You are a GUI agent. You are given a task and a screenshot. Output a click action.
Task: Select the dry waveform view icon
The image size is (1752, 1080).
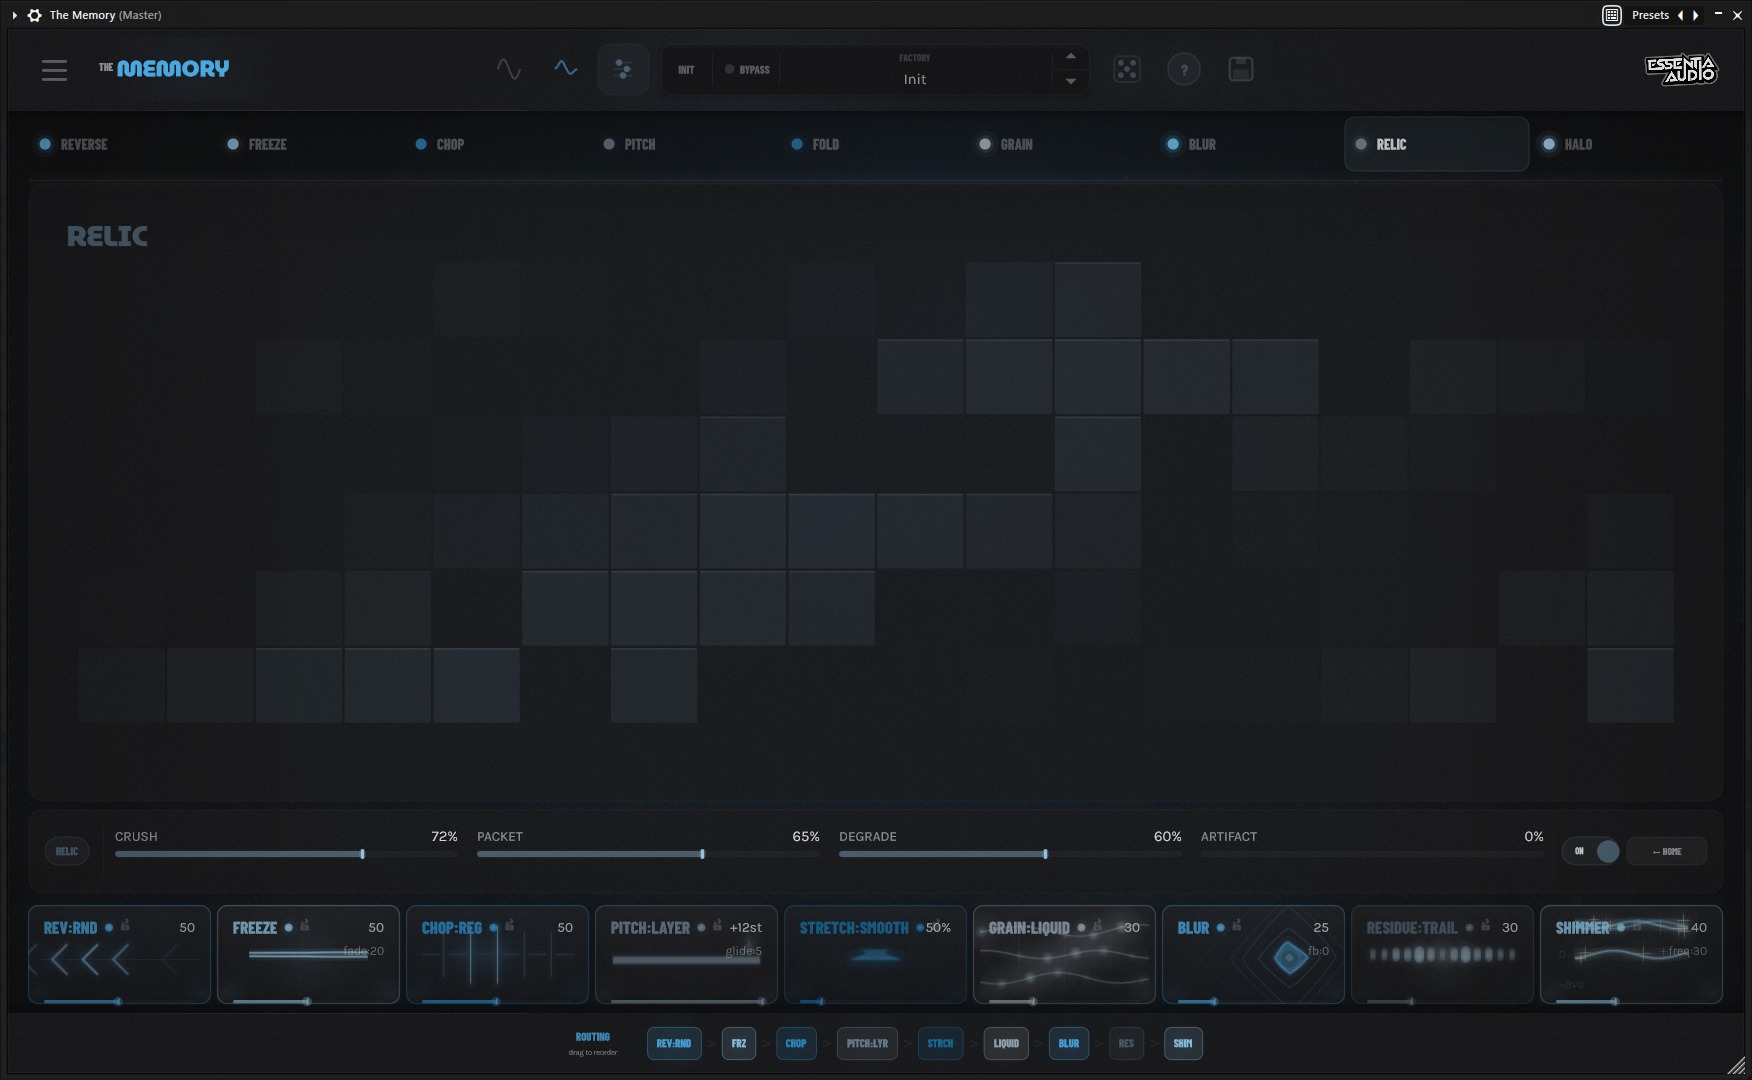(510, 70)
